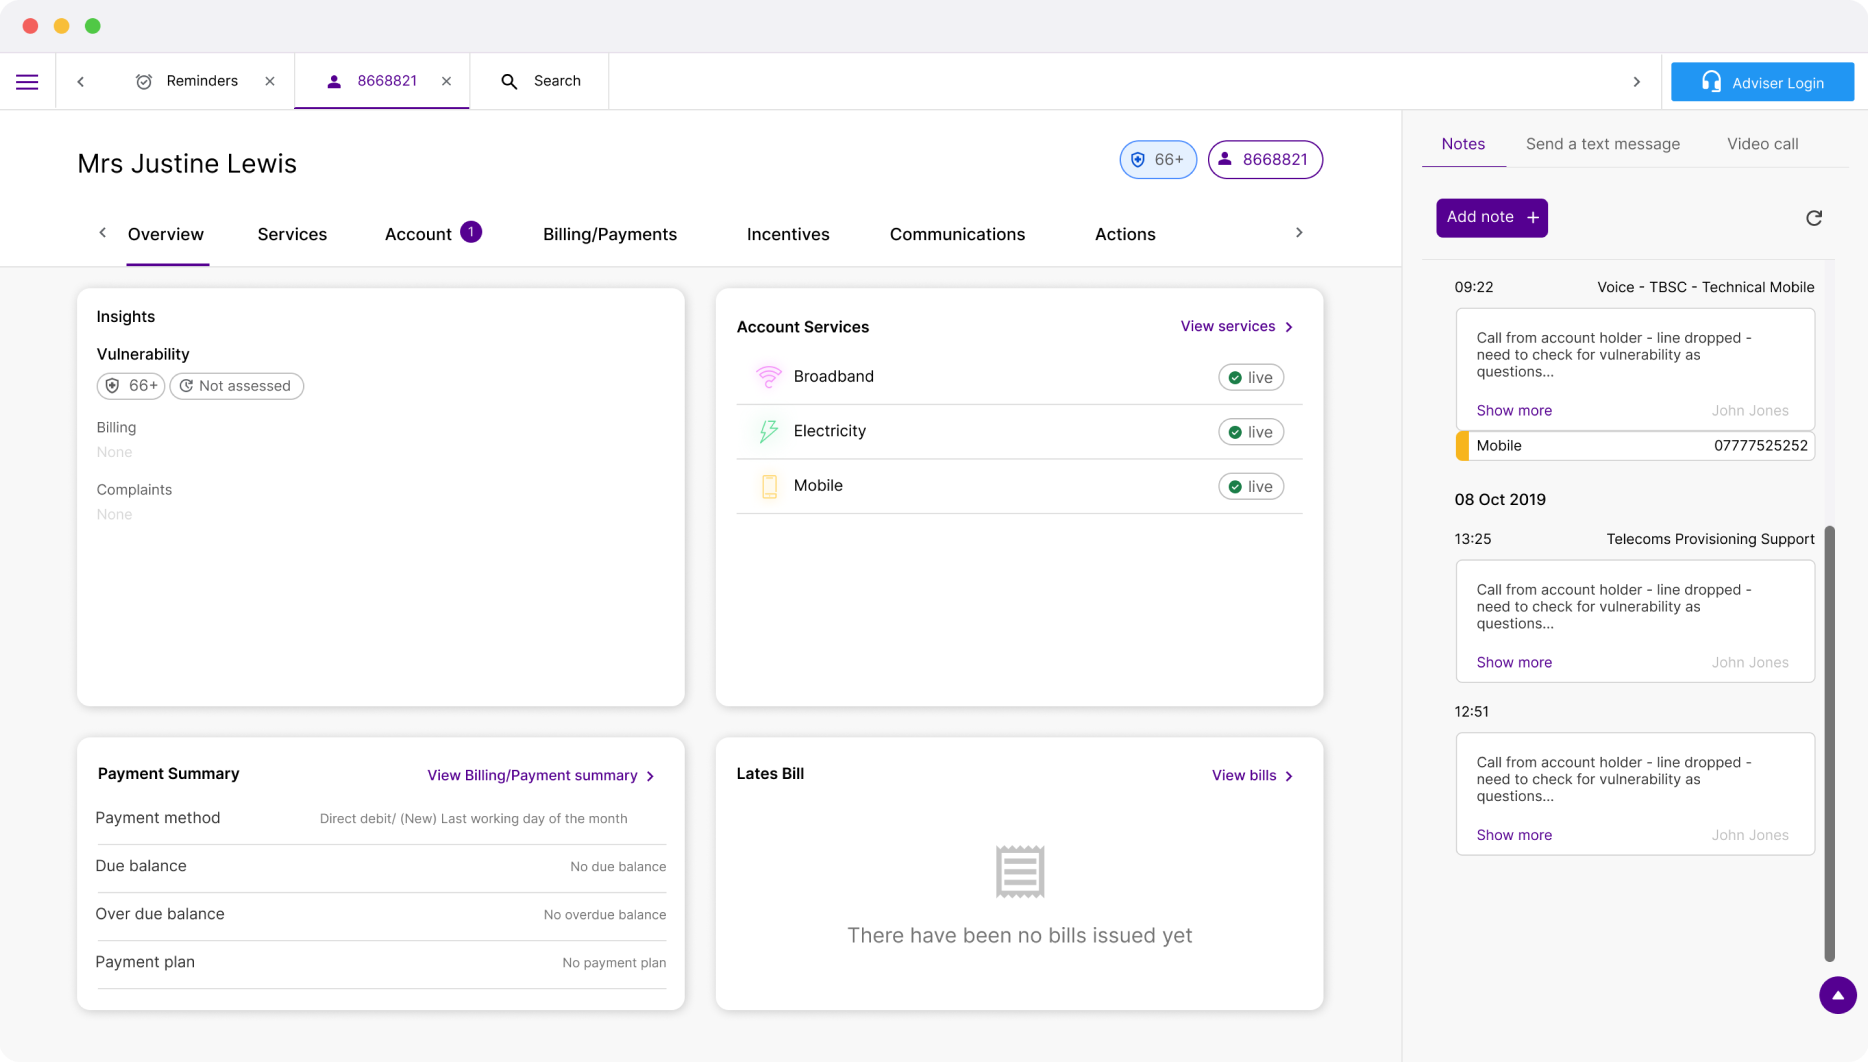1868x1062 pixels.
Task: Show more on the 12:51 note
Action: click(x=1514, y=836)
